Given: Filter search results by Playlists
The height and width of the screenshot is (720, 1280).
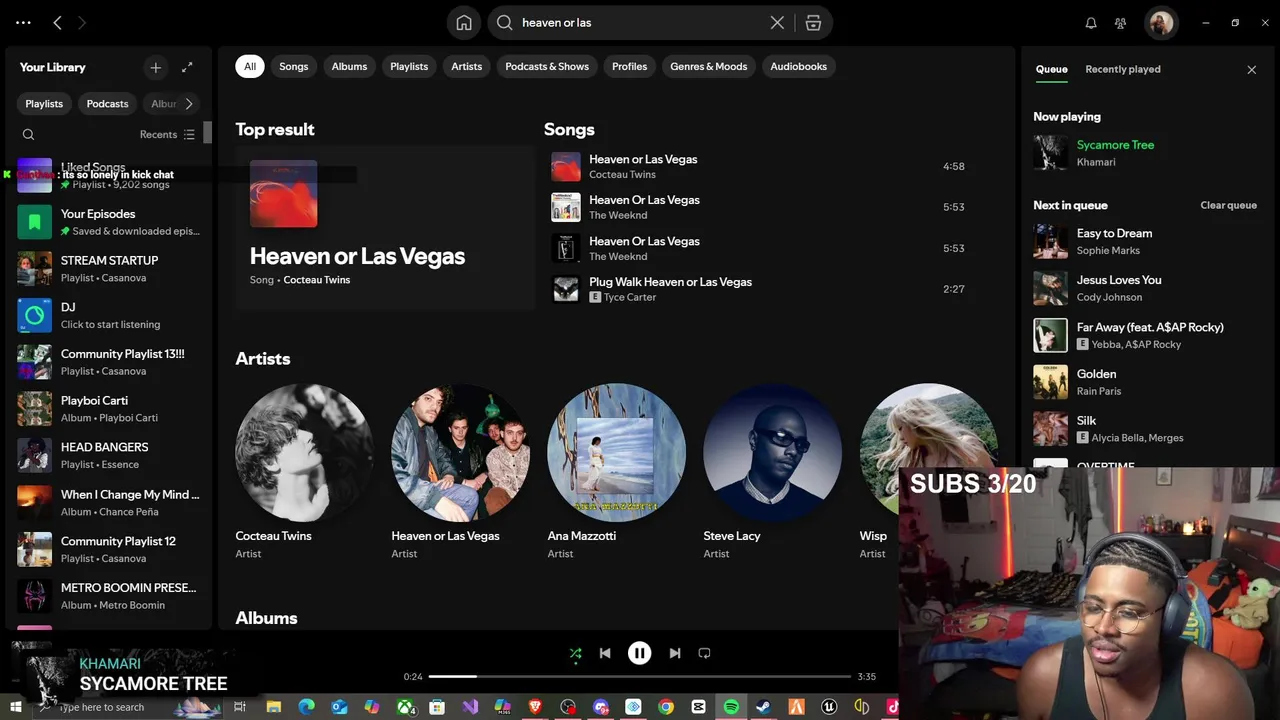Looking at the screenshot, I should (409, 66).
